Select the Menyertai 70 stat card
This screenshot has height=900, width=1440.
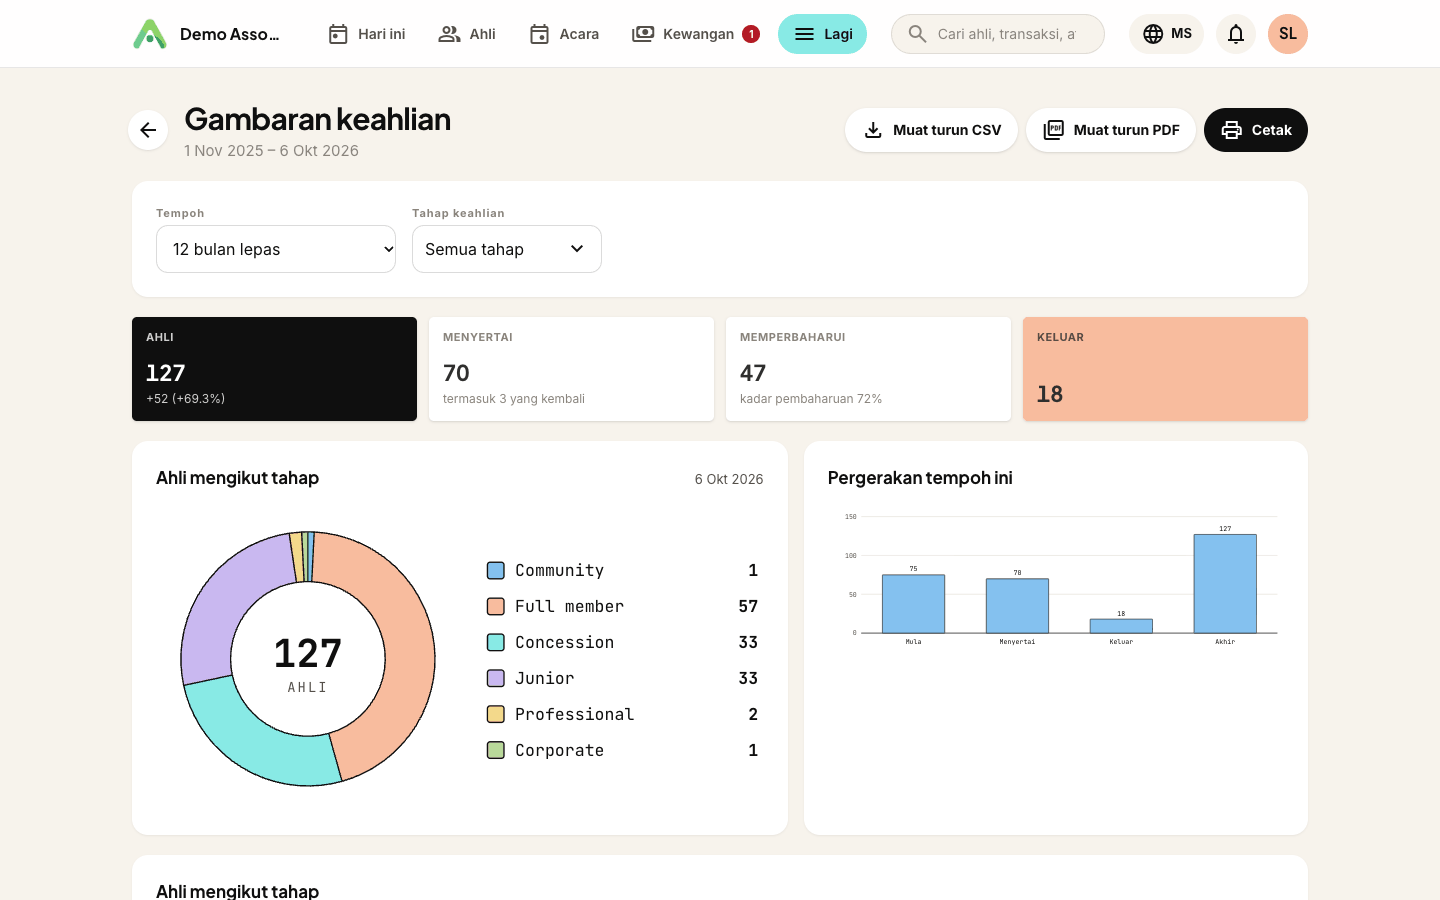(571, 369)
